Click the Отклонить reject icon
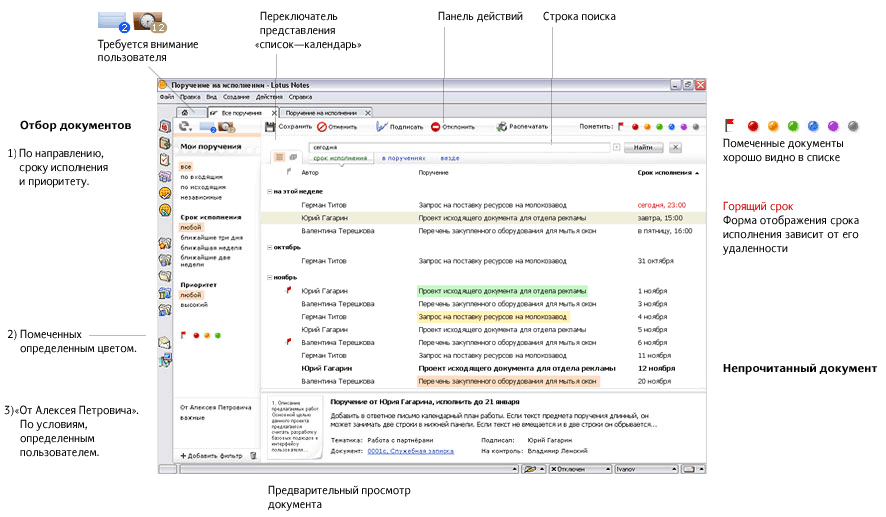This screenshot has height=517, width=886. point(436,127)
